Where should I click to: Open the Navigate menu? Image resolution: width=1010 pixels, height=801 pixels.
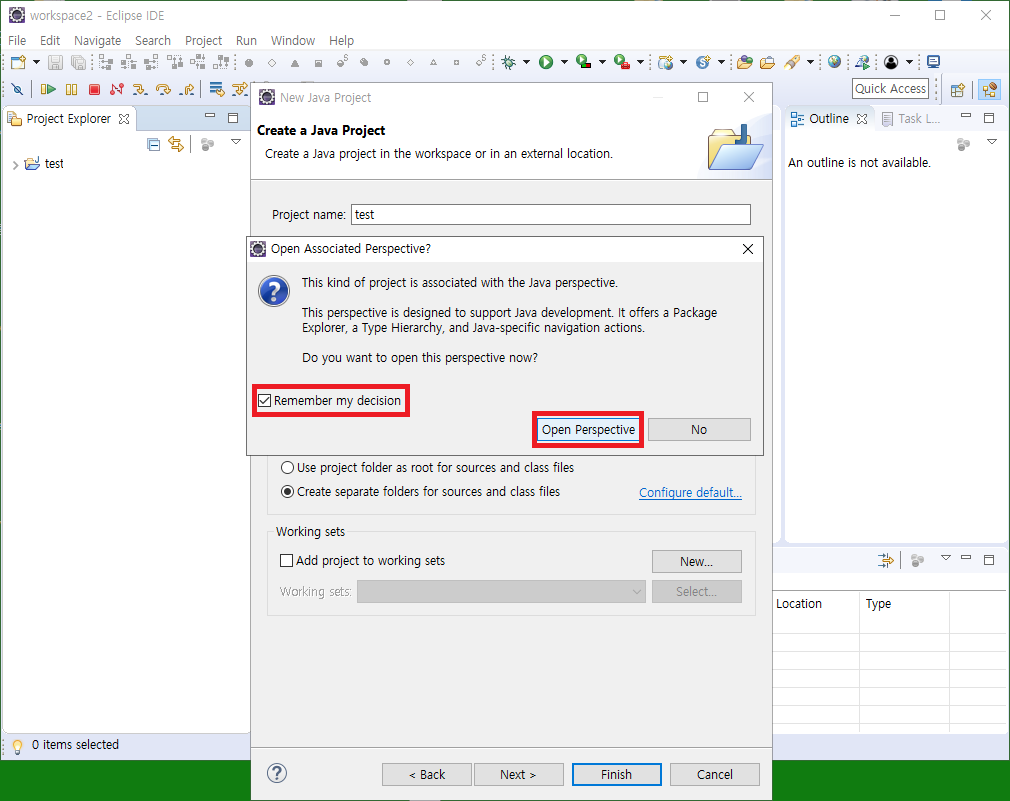tap(97, 41)
